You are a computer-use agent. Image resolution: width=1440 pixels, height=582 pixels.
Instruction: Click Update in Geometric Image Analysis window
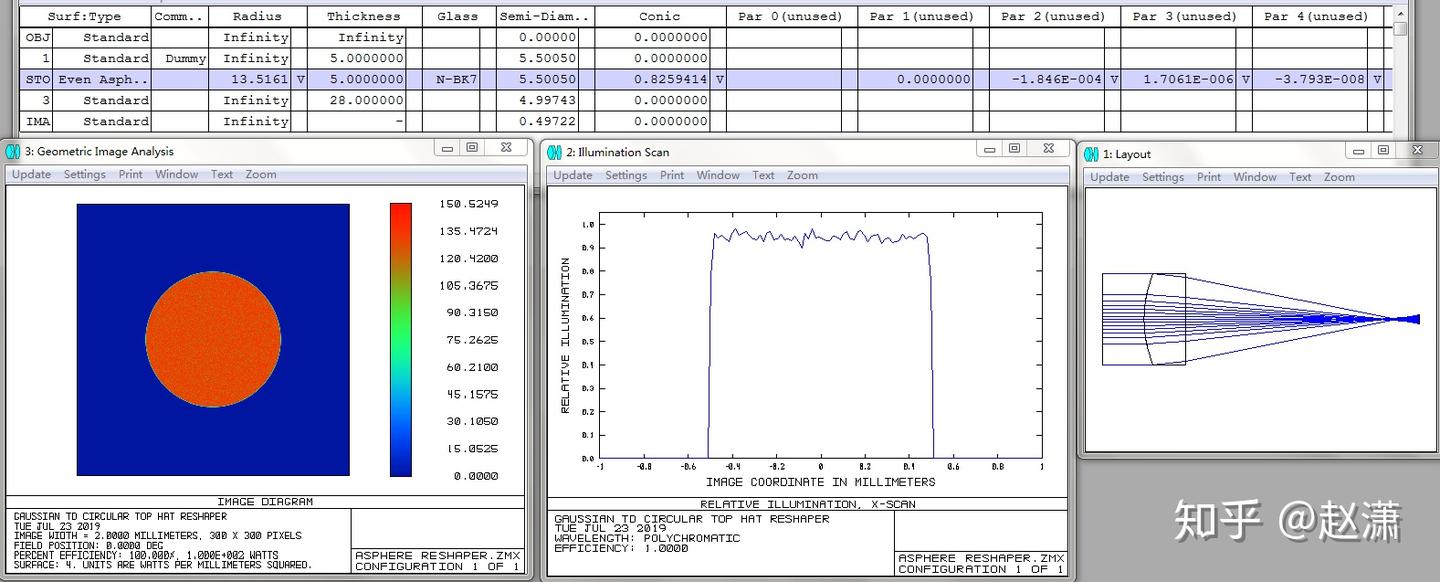pyautogui.click(x=31, y=174)
